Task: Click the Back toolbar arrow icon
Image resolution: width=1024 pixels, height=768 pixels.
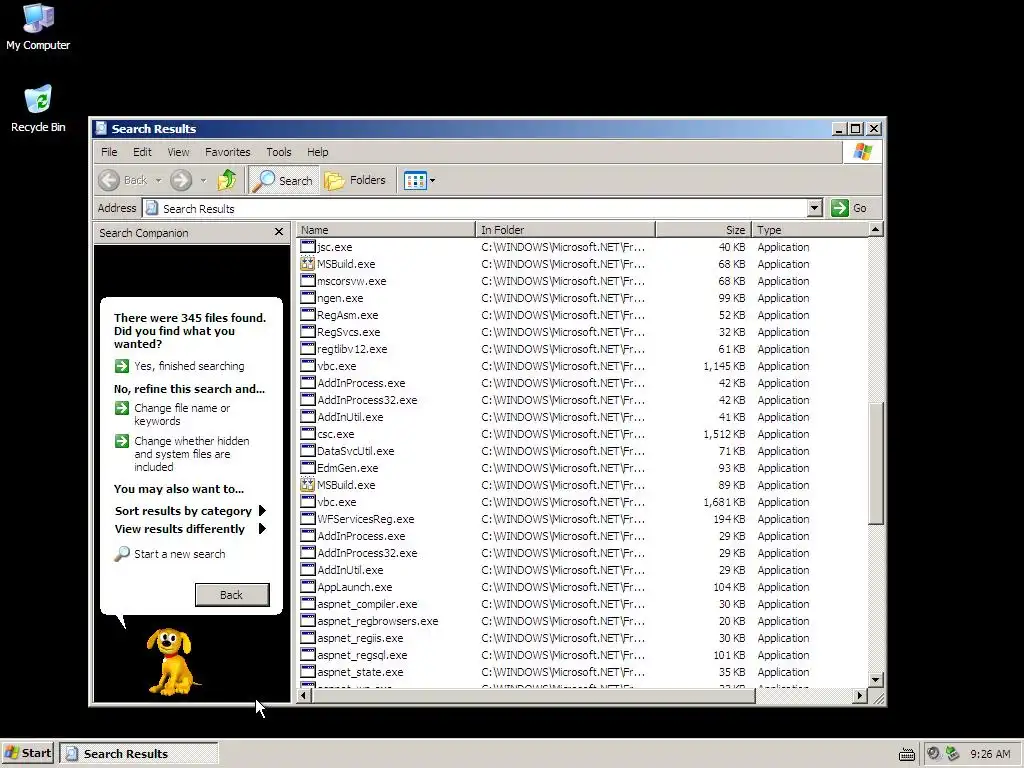Action: pyautogui.click(x=109, y=180)
